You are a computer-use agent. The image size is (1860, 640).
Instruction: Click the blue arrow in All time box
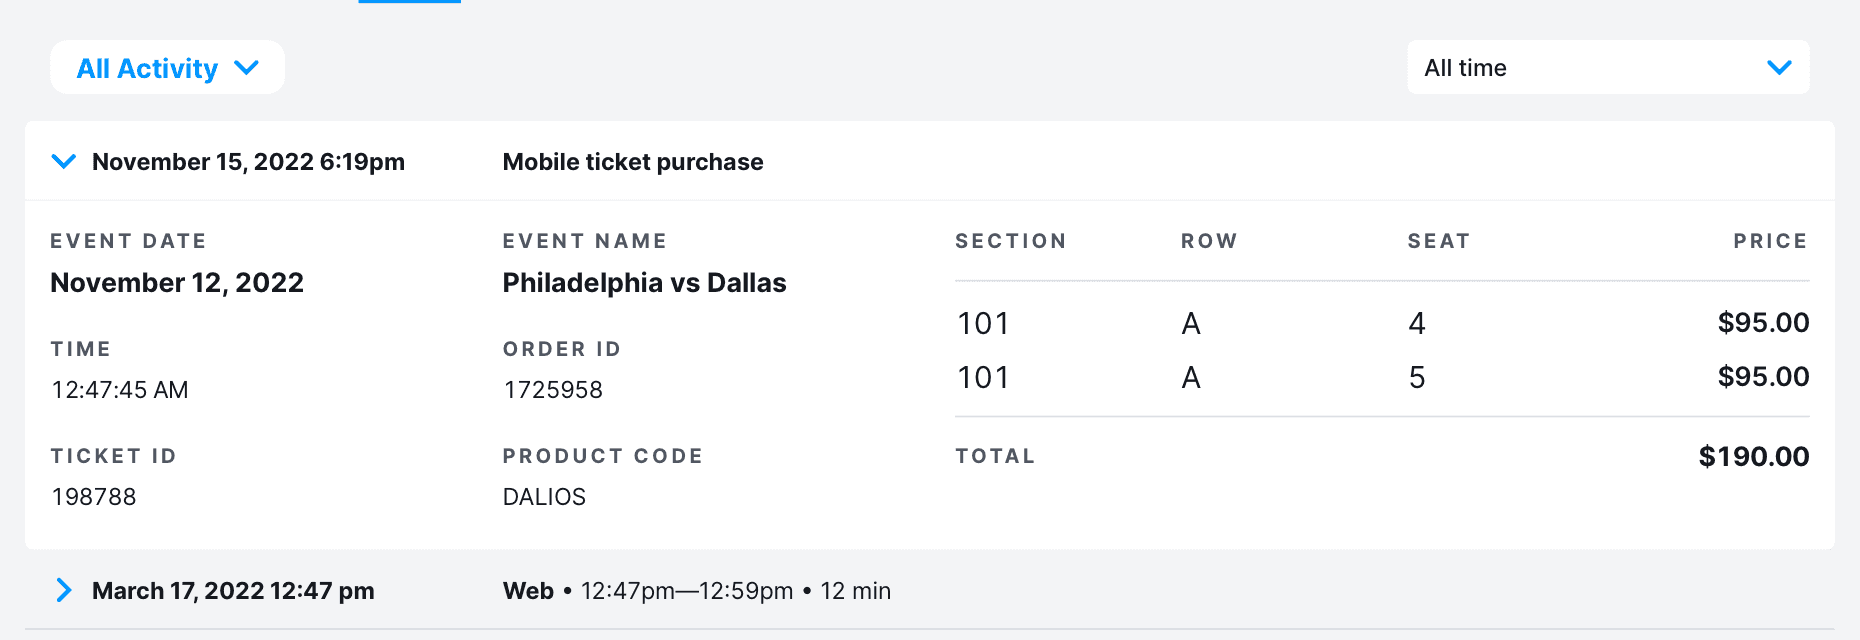point(1779,68)
